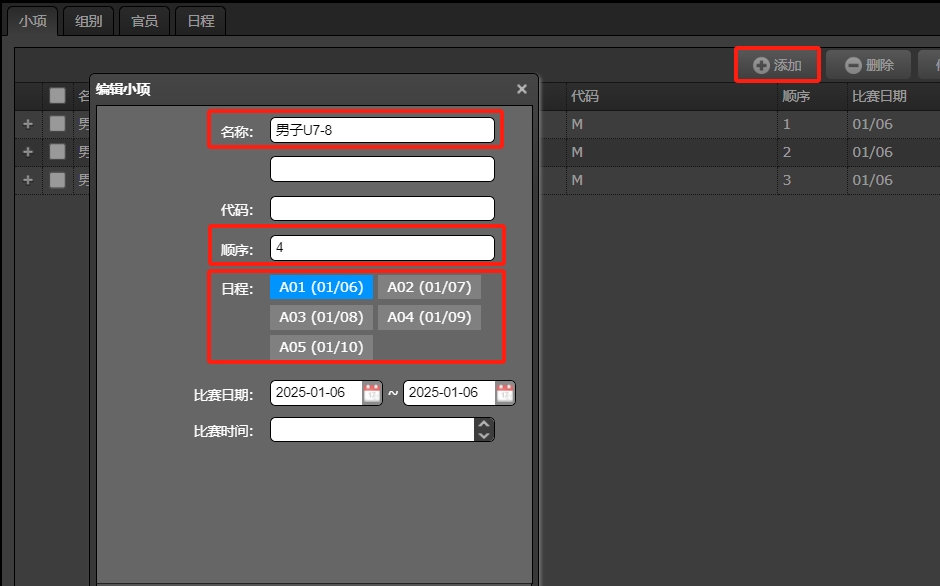Expand second table row with plus icon
940x586 pixels.
coord(28,152)
